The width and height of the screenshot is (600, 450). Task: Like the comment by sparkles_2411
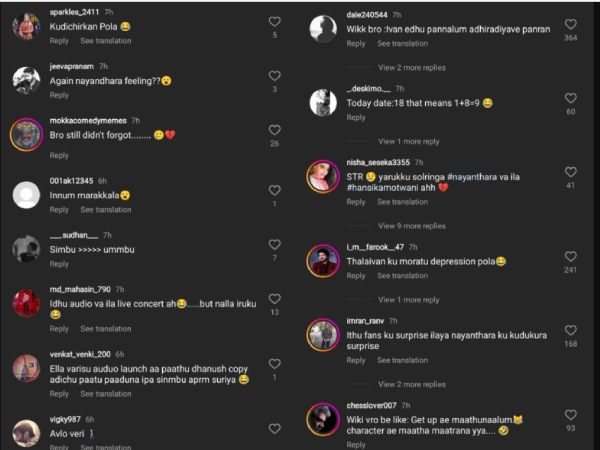[x=274, y=21]
